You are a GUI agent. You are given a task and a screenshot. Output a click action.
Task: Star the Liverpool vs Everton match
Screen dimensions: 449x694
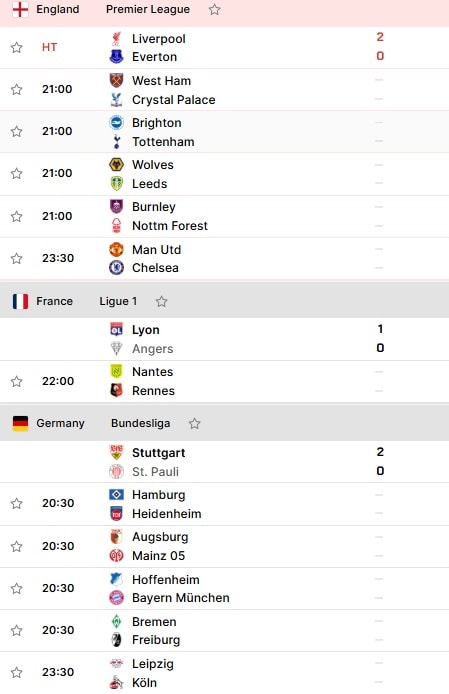coord(16,47)
